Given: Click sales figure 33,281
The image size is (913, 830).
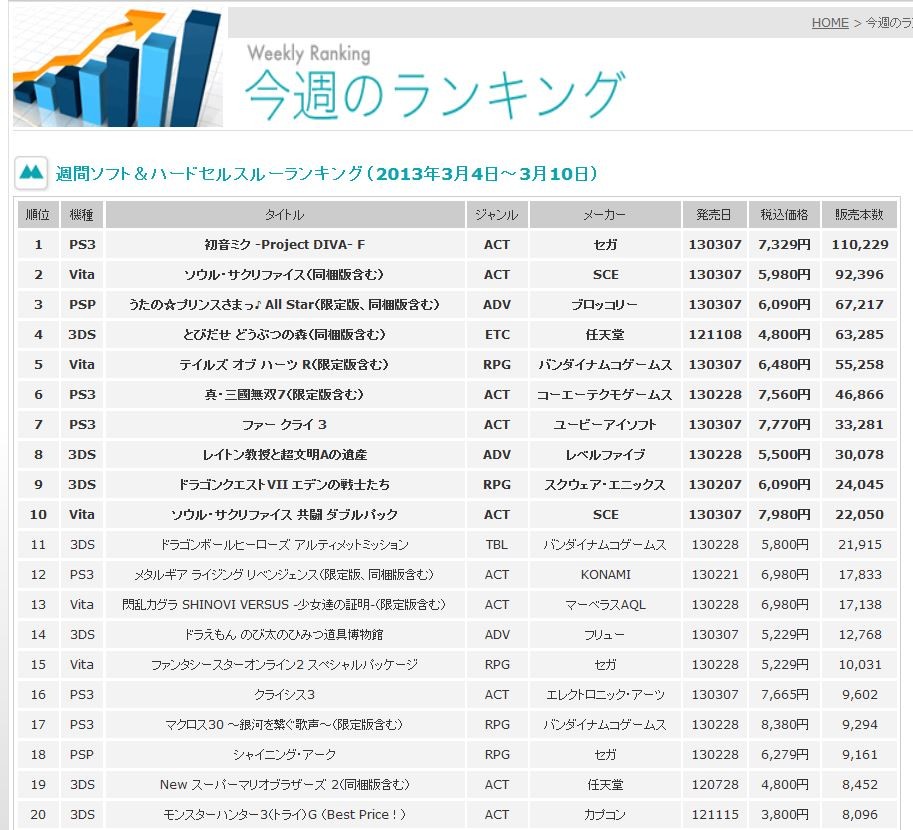Looking at the screenshot, I should click(x=859, y=425).
